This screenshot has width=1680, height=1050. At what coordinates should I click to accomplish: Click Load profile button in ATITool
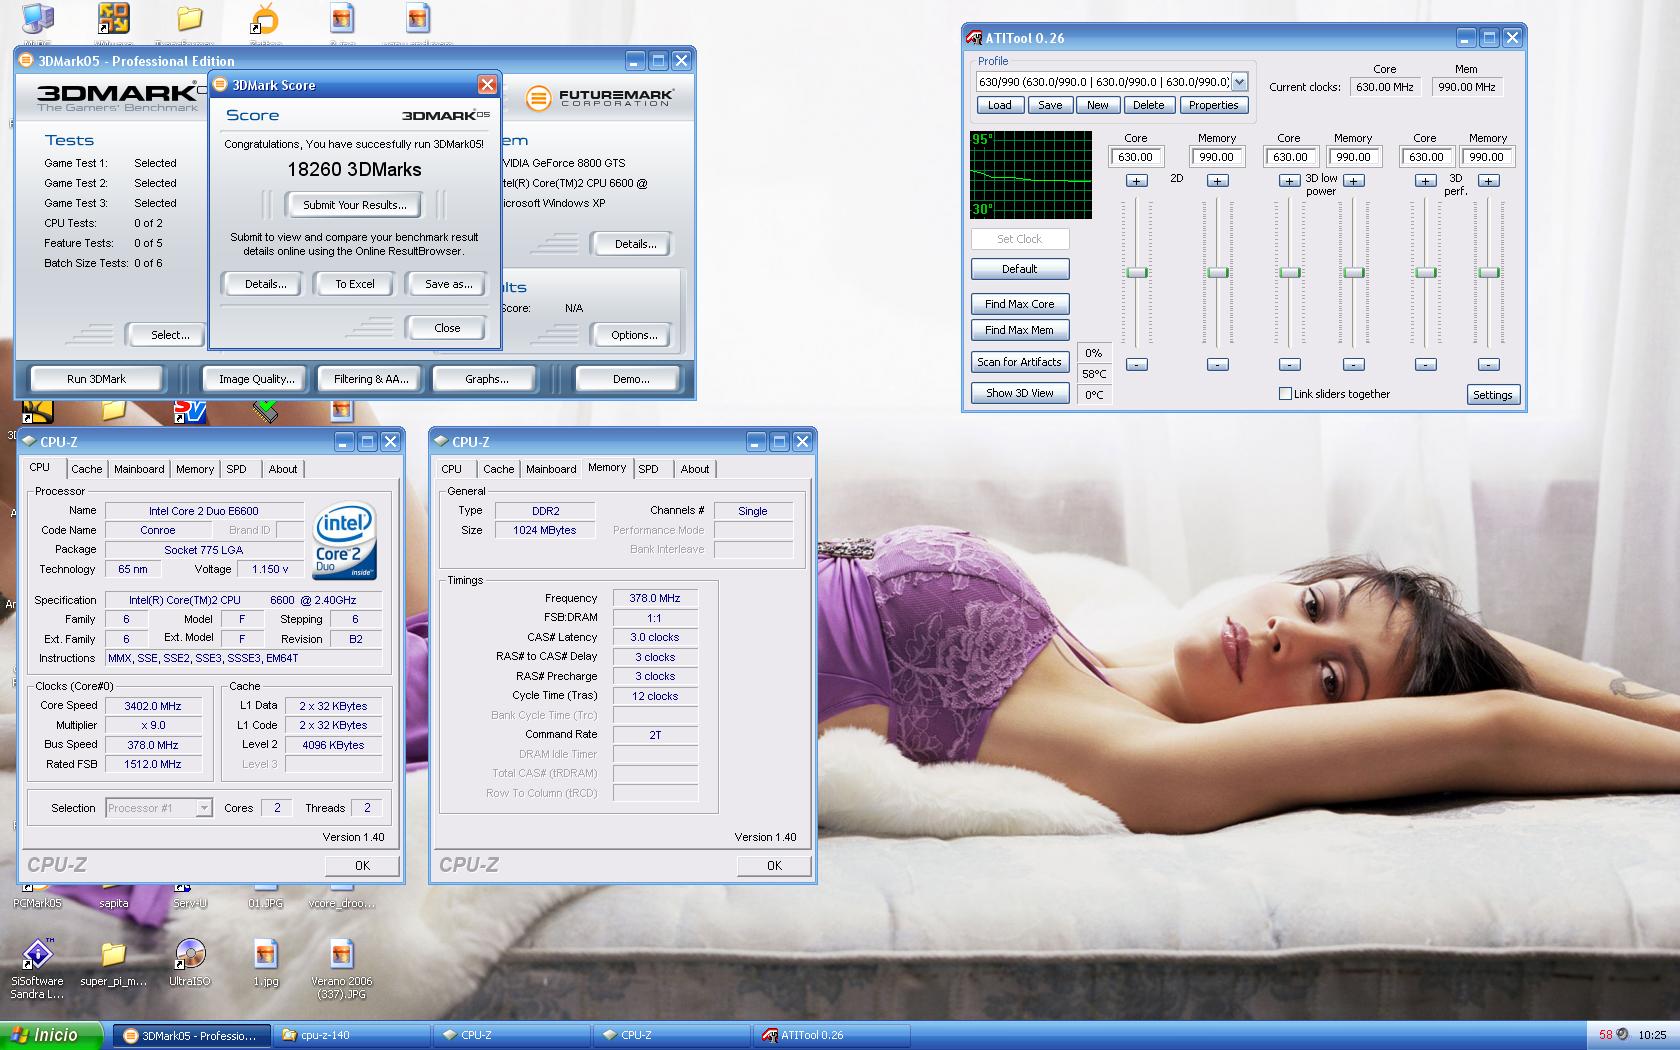tap(1000, 105)
